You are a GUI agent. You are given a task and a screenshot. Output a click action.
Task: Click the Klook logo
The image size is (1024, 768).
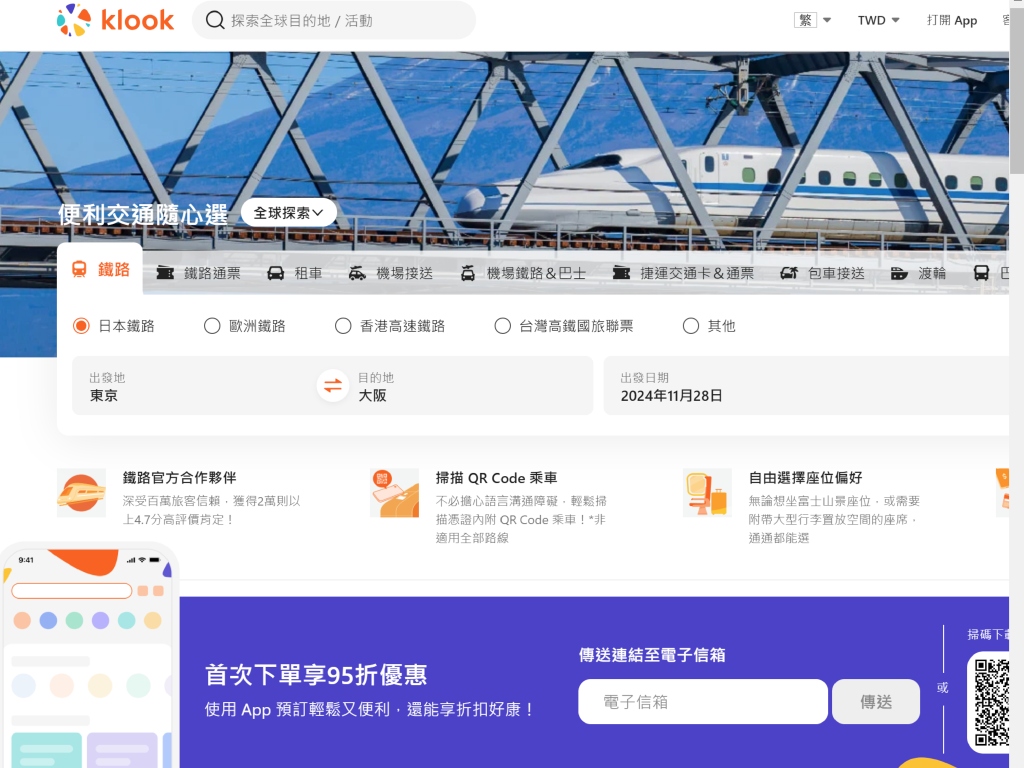115,20
